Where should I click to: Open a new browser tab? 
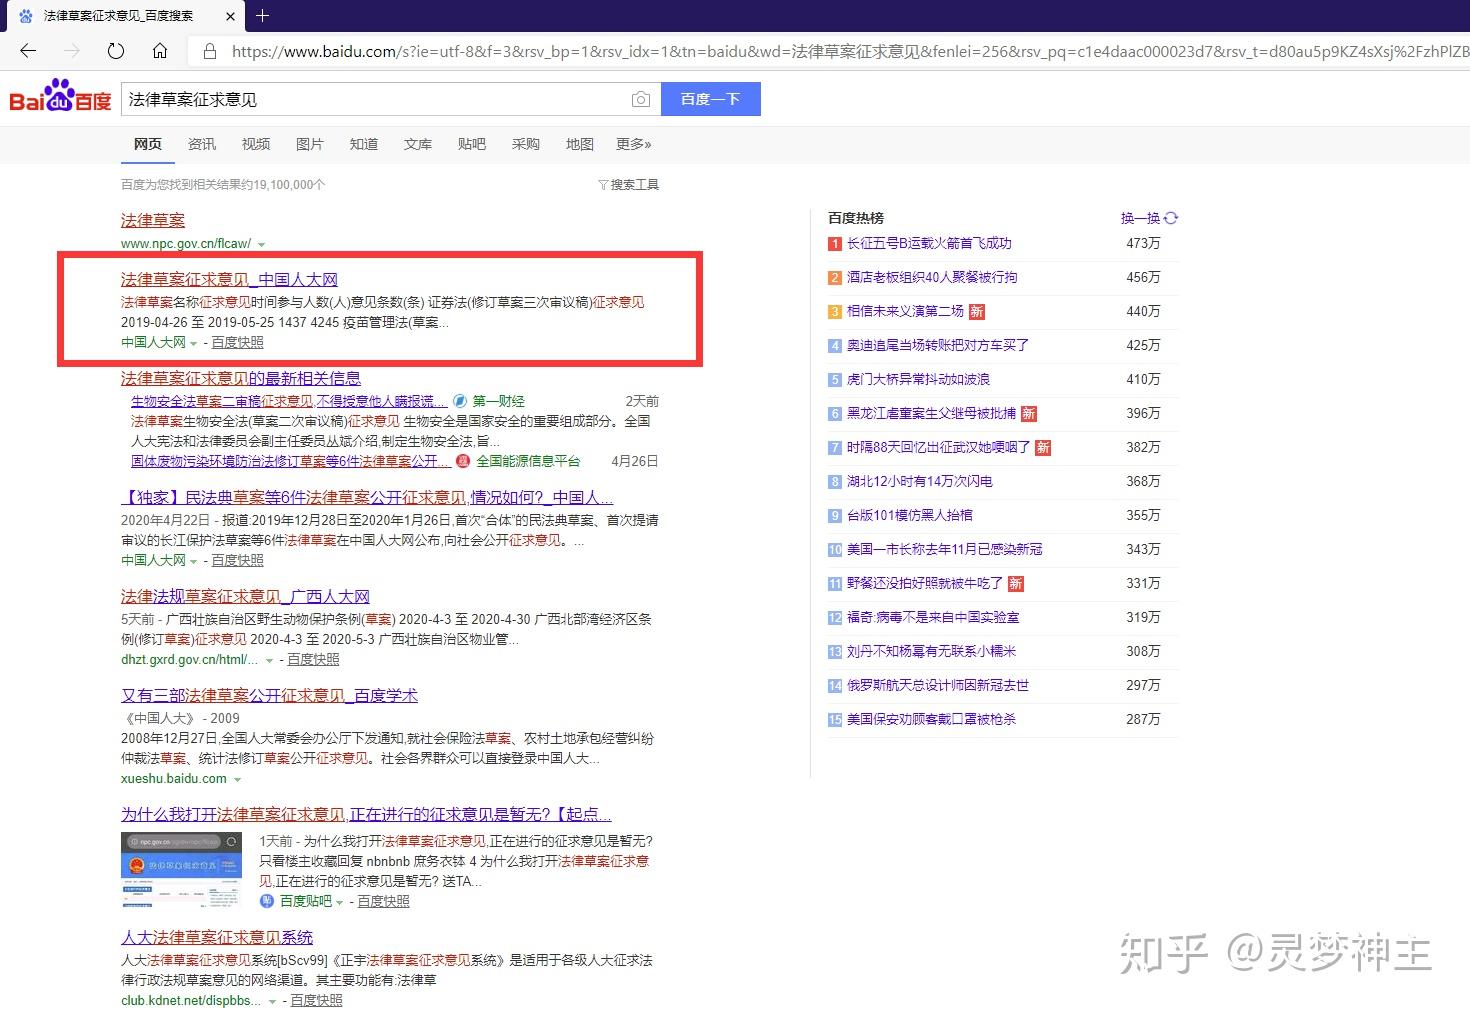pyautogui.click(x=262, y=15)
